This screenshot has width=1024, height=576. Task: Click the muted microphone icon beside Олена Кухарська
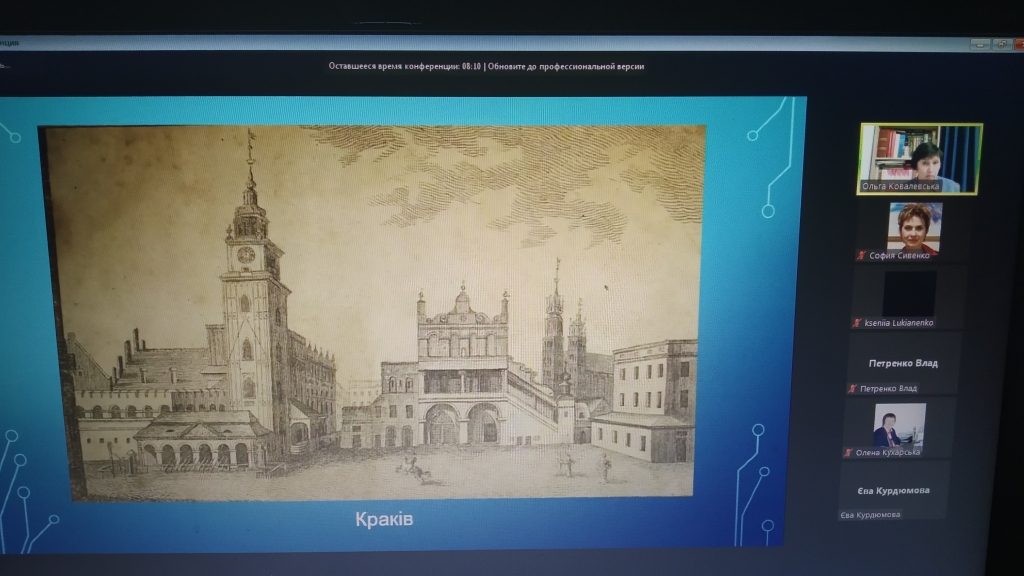848,452
